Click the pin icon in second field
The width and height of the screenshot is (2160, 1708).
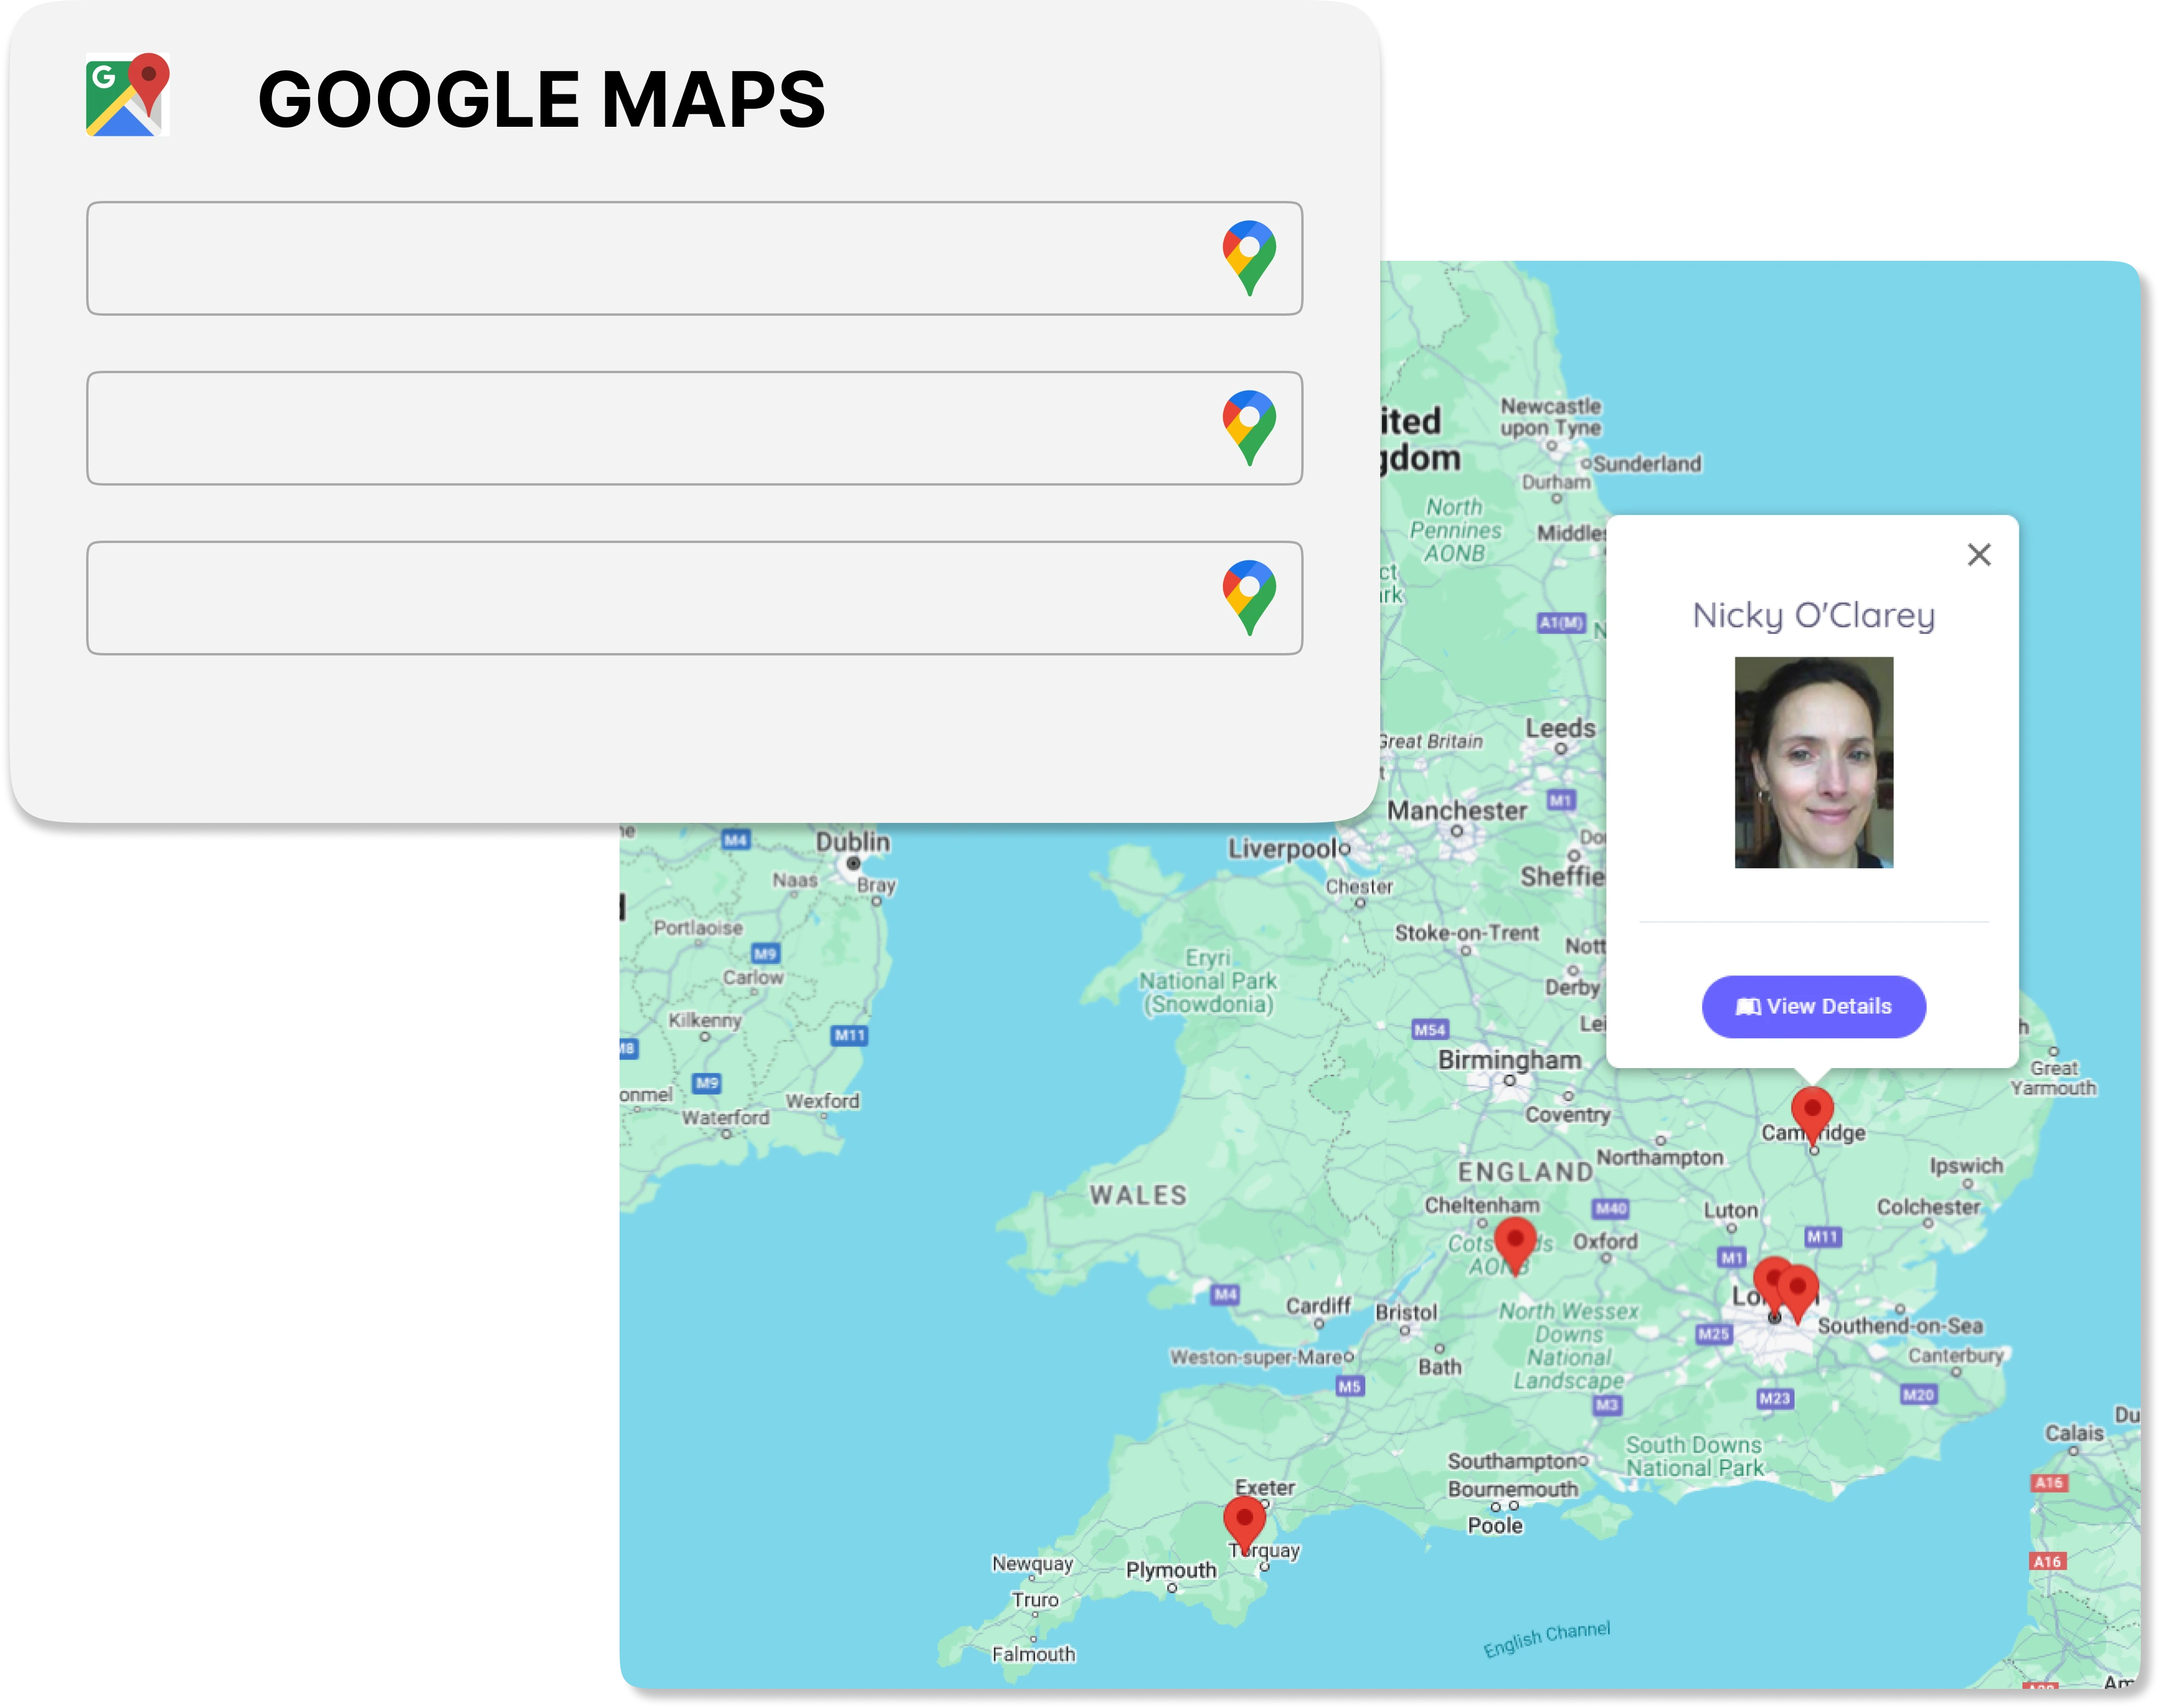click(1249, 426)
